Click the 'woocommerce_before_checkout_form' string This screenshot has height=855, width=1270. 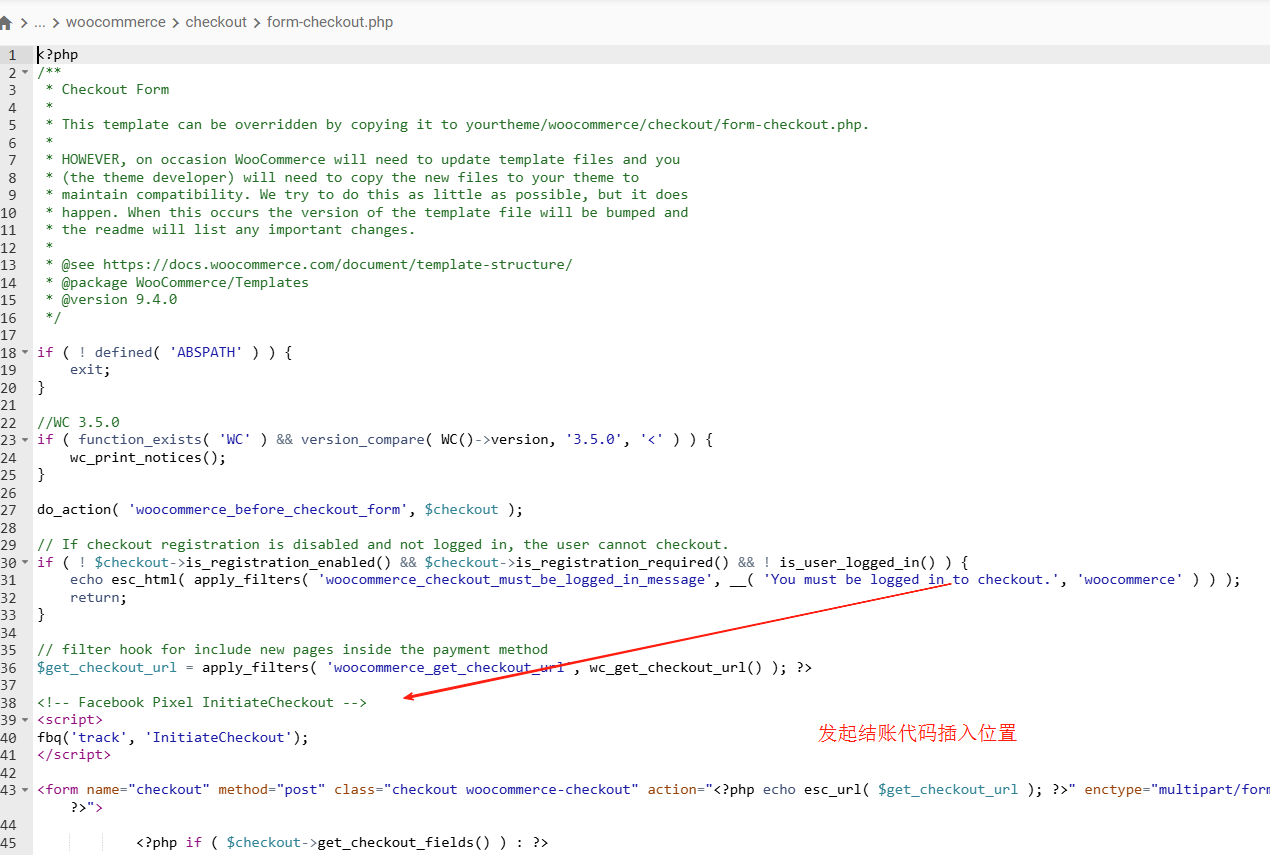[268, 509]
